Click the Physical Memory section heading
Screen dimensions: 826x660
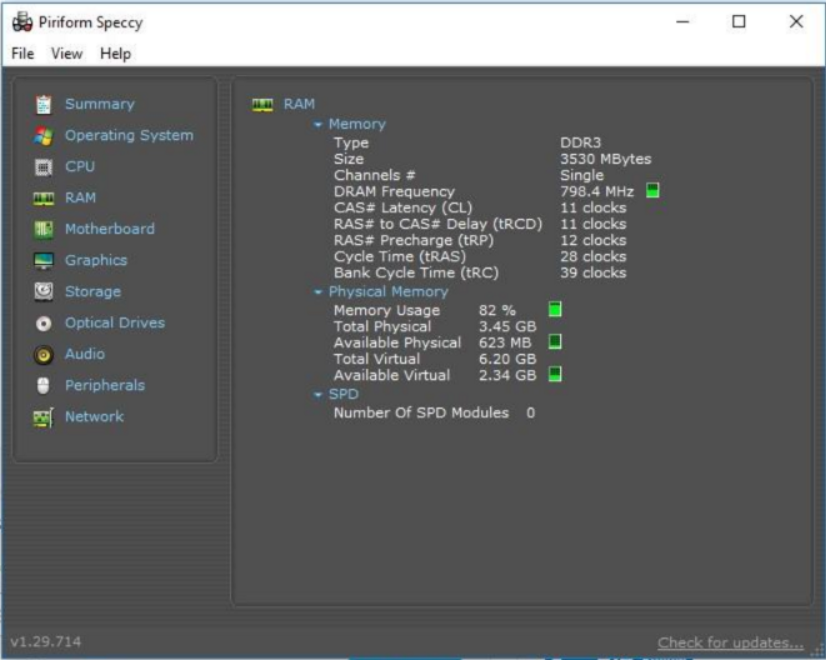(x=388, y=292)
